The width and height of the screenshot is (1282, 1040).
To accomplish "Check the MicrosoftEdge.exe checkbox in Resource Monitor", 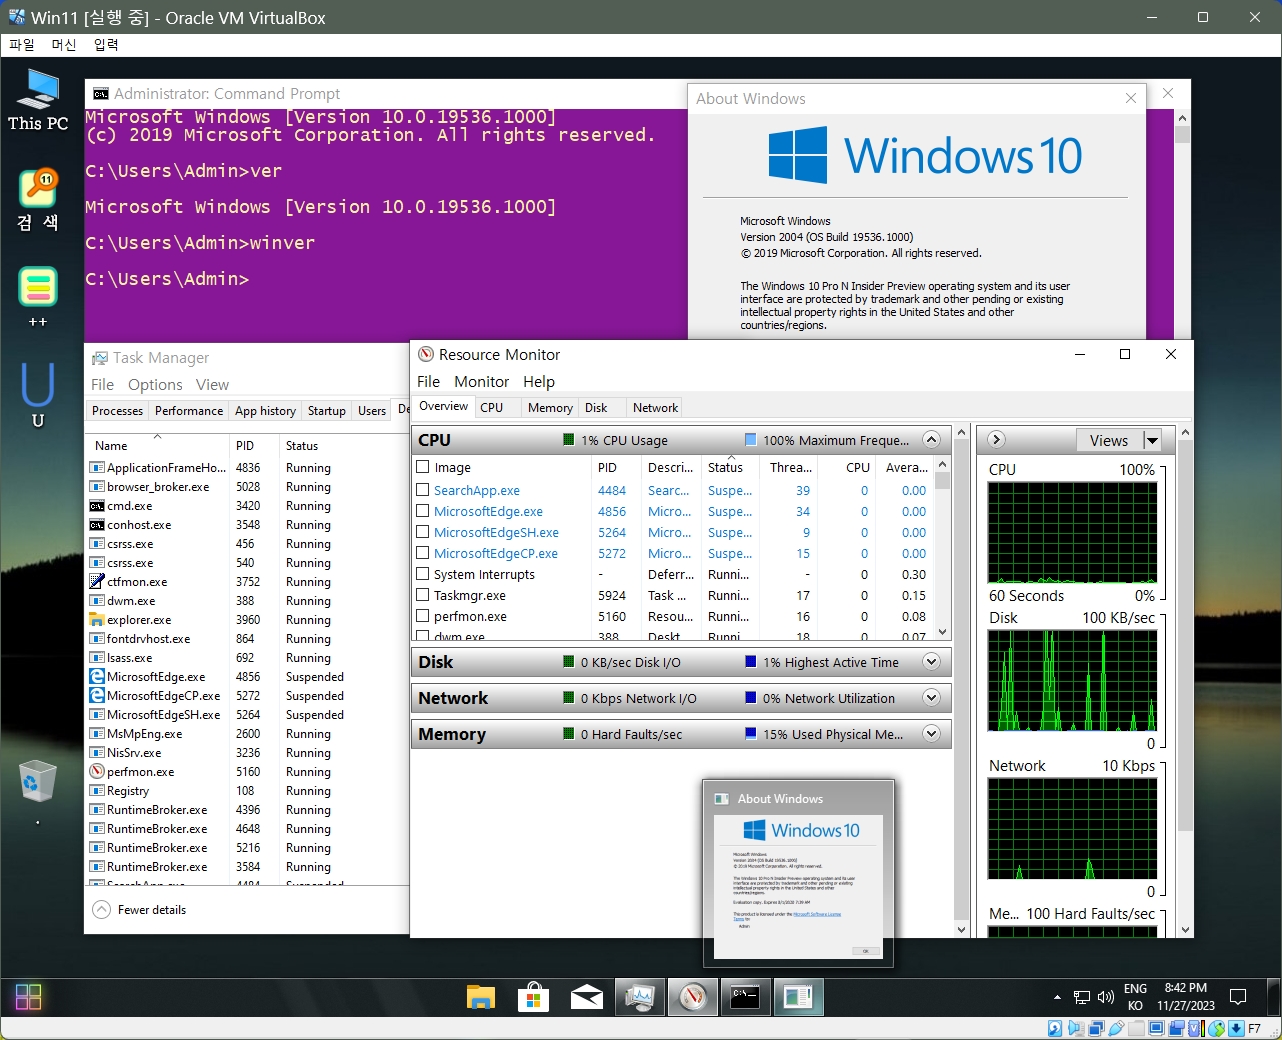I will pos(423,511).
